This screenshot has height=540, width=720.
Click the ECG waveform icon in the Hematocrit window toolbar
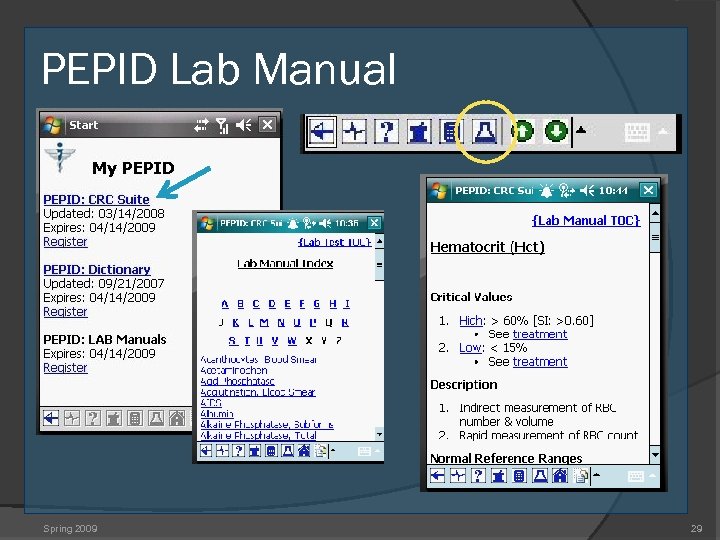point(458,476)
